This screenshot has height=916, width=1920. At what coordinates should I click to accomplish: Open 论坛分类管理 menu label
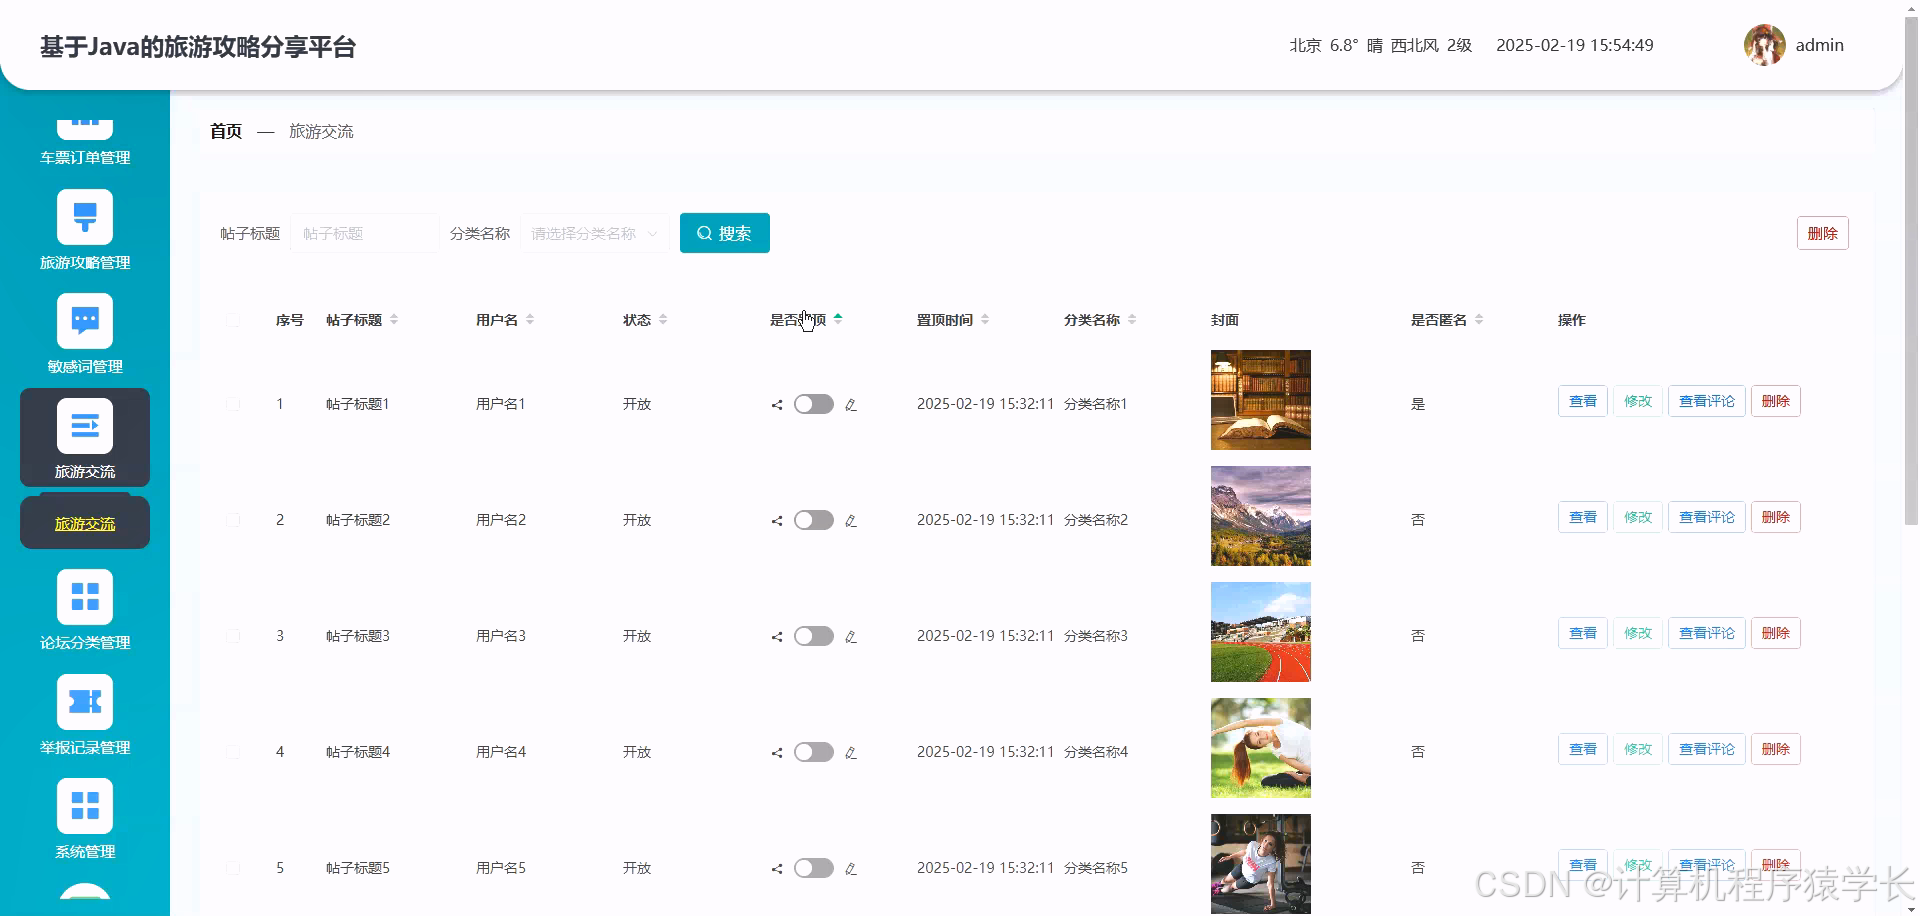(x=85, y=642)
